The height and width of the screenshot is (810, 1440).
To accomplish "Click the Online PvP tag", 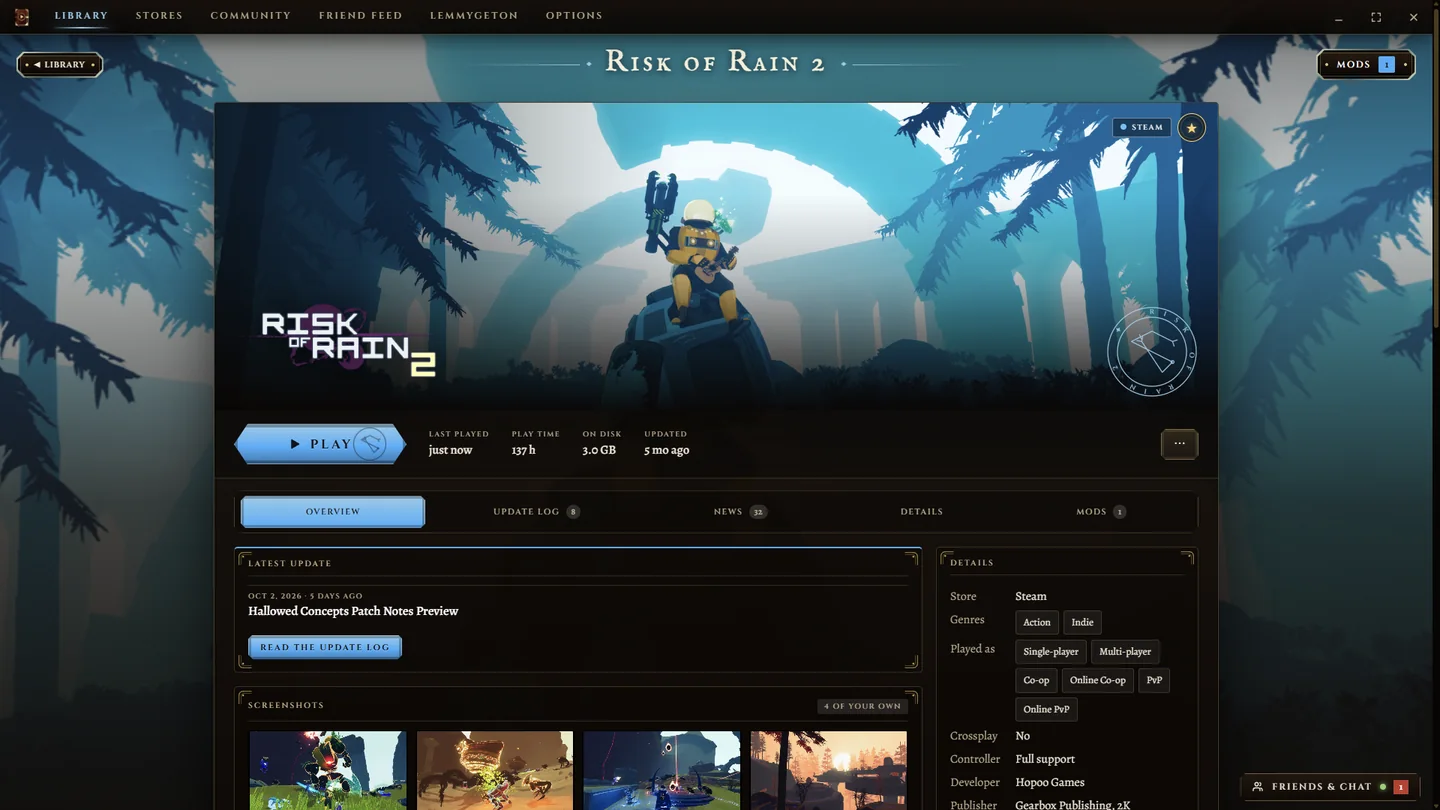I will (1046, 709).
